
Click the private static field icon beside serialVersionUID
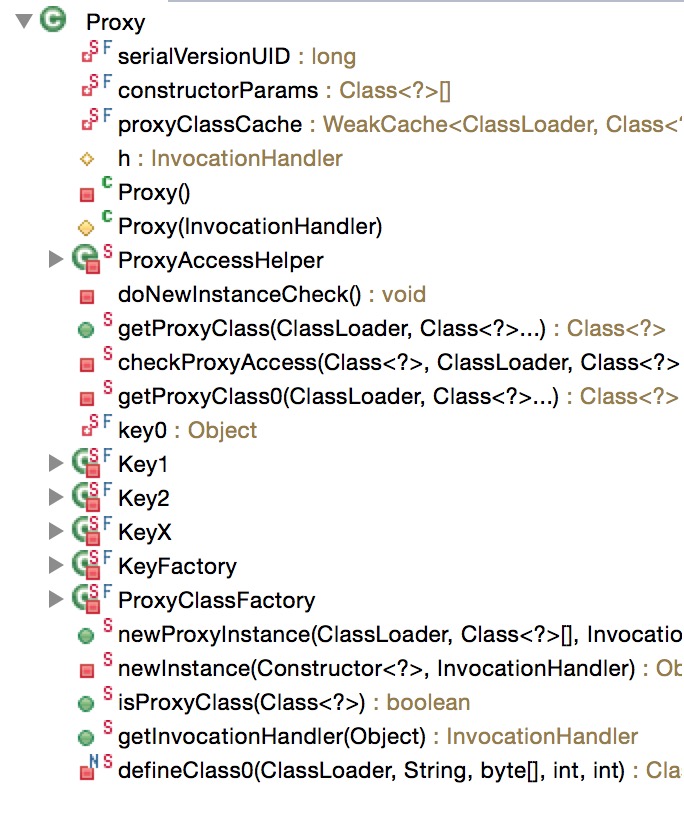click(x=90, y=54)
